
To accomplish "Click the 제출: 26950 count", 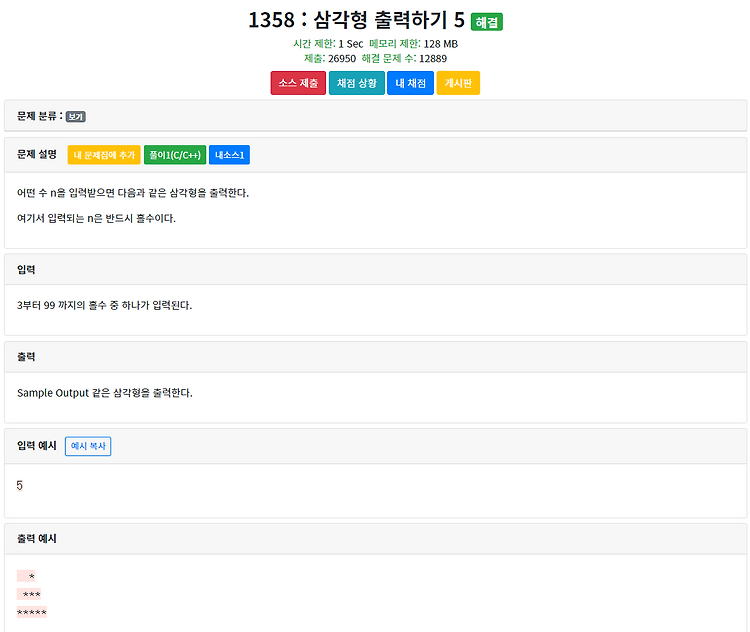I will pyautogui.click(x=330, y=59).
